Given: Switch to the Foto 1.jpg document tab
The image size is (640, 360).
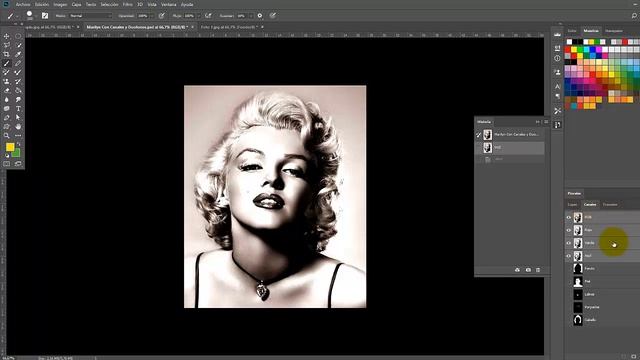Looking at the screenshot, I should click(229, 27).
